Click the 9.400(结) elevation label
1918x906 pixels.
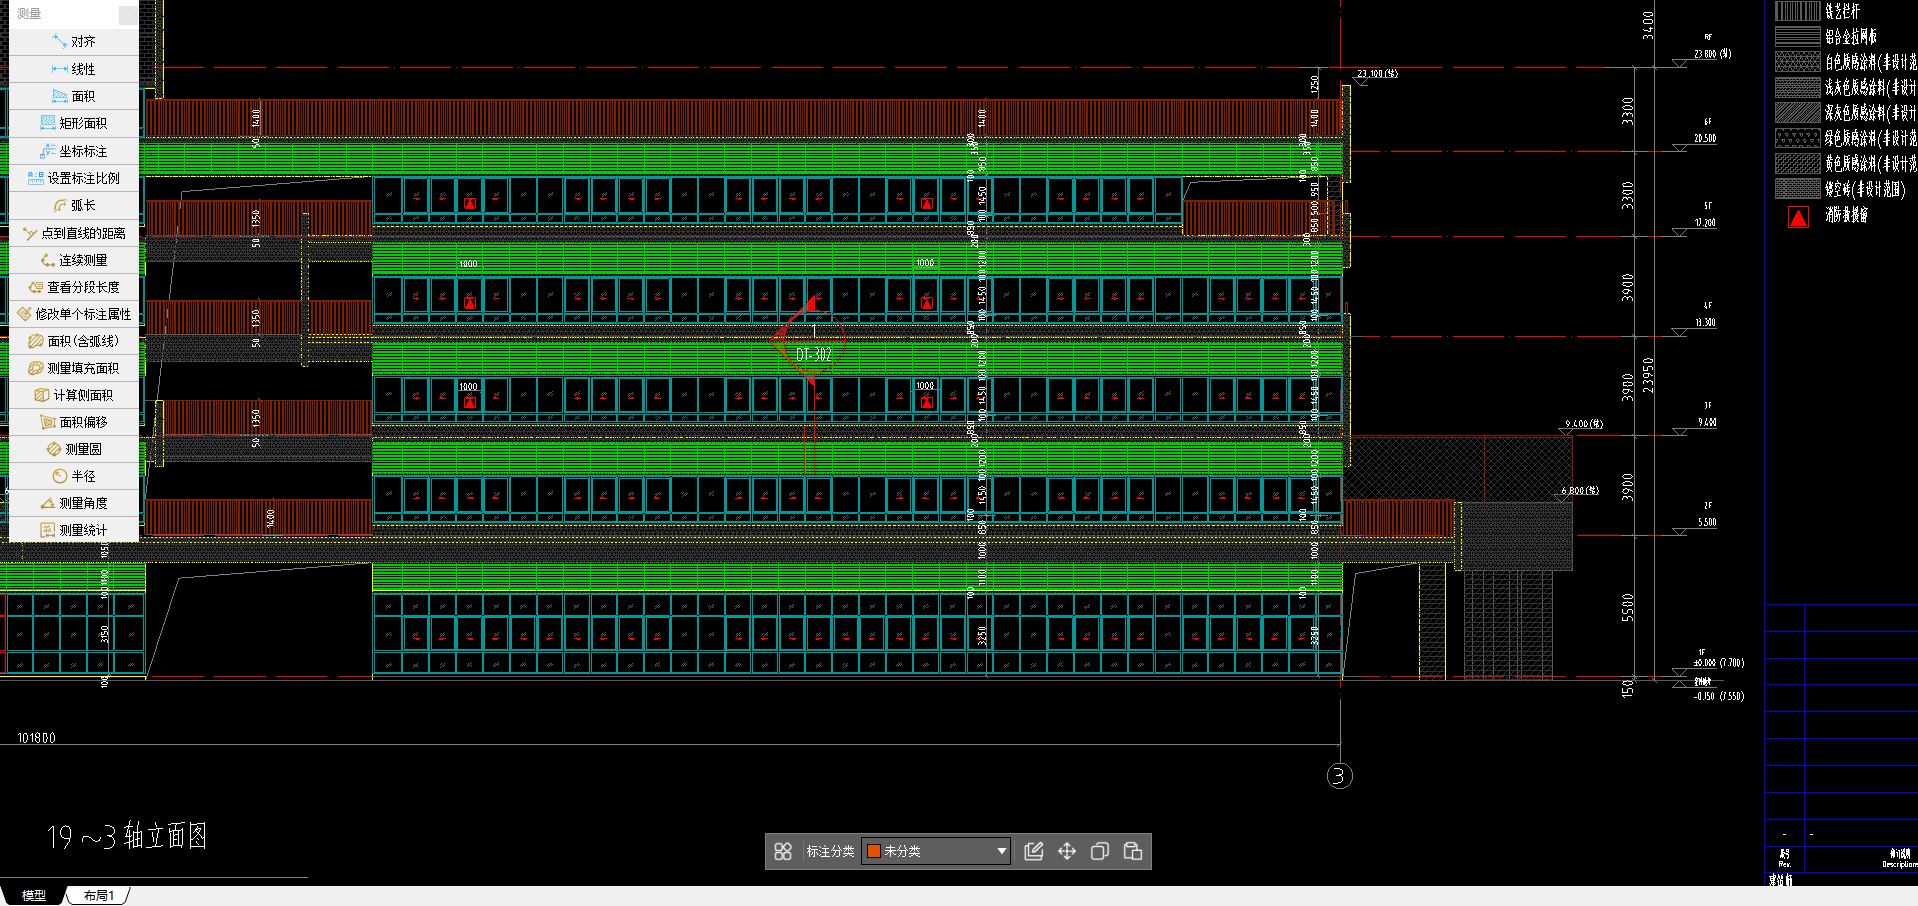(x=1584, y=424)
